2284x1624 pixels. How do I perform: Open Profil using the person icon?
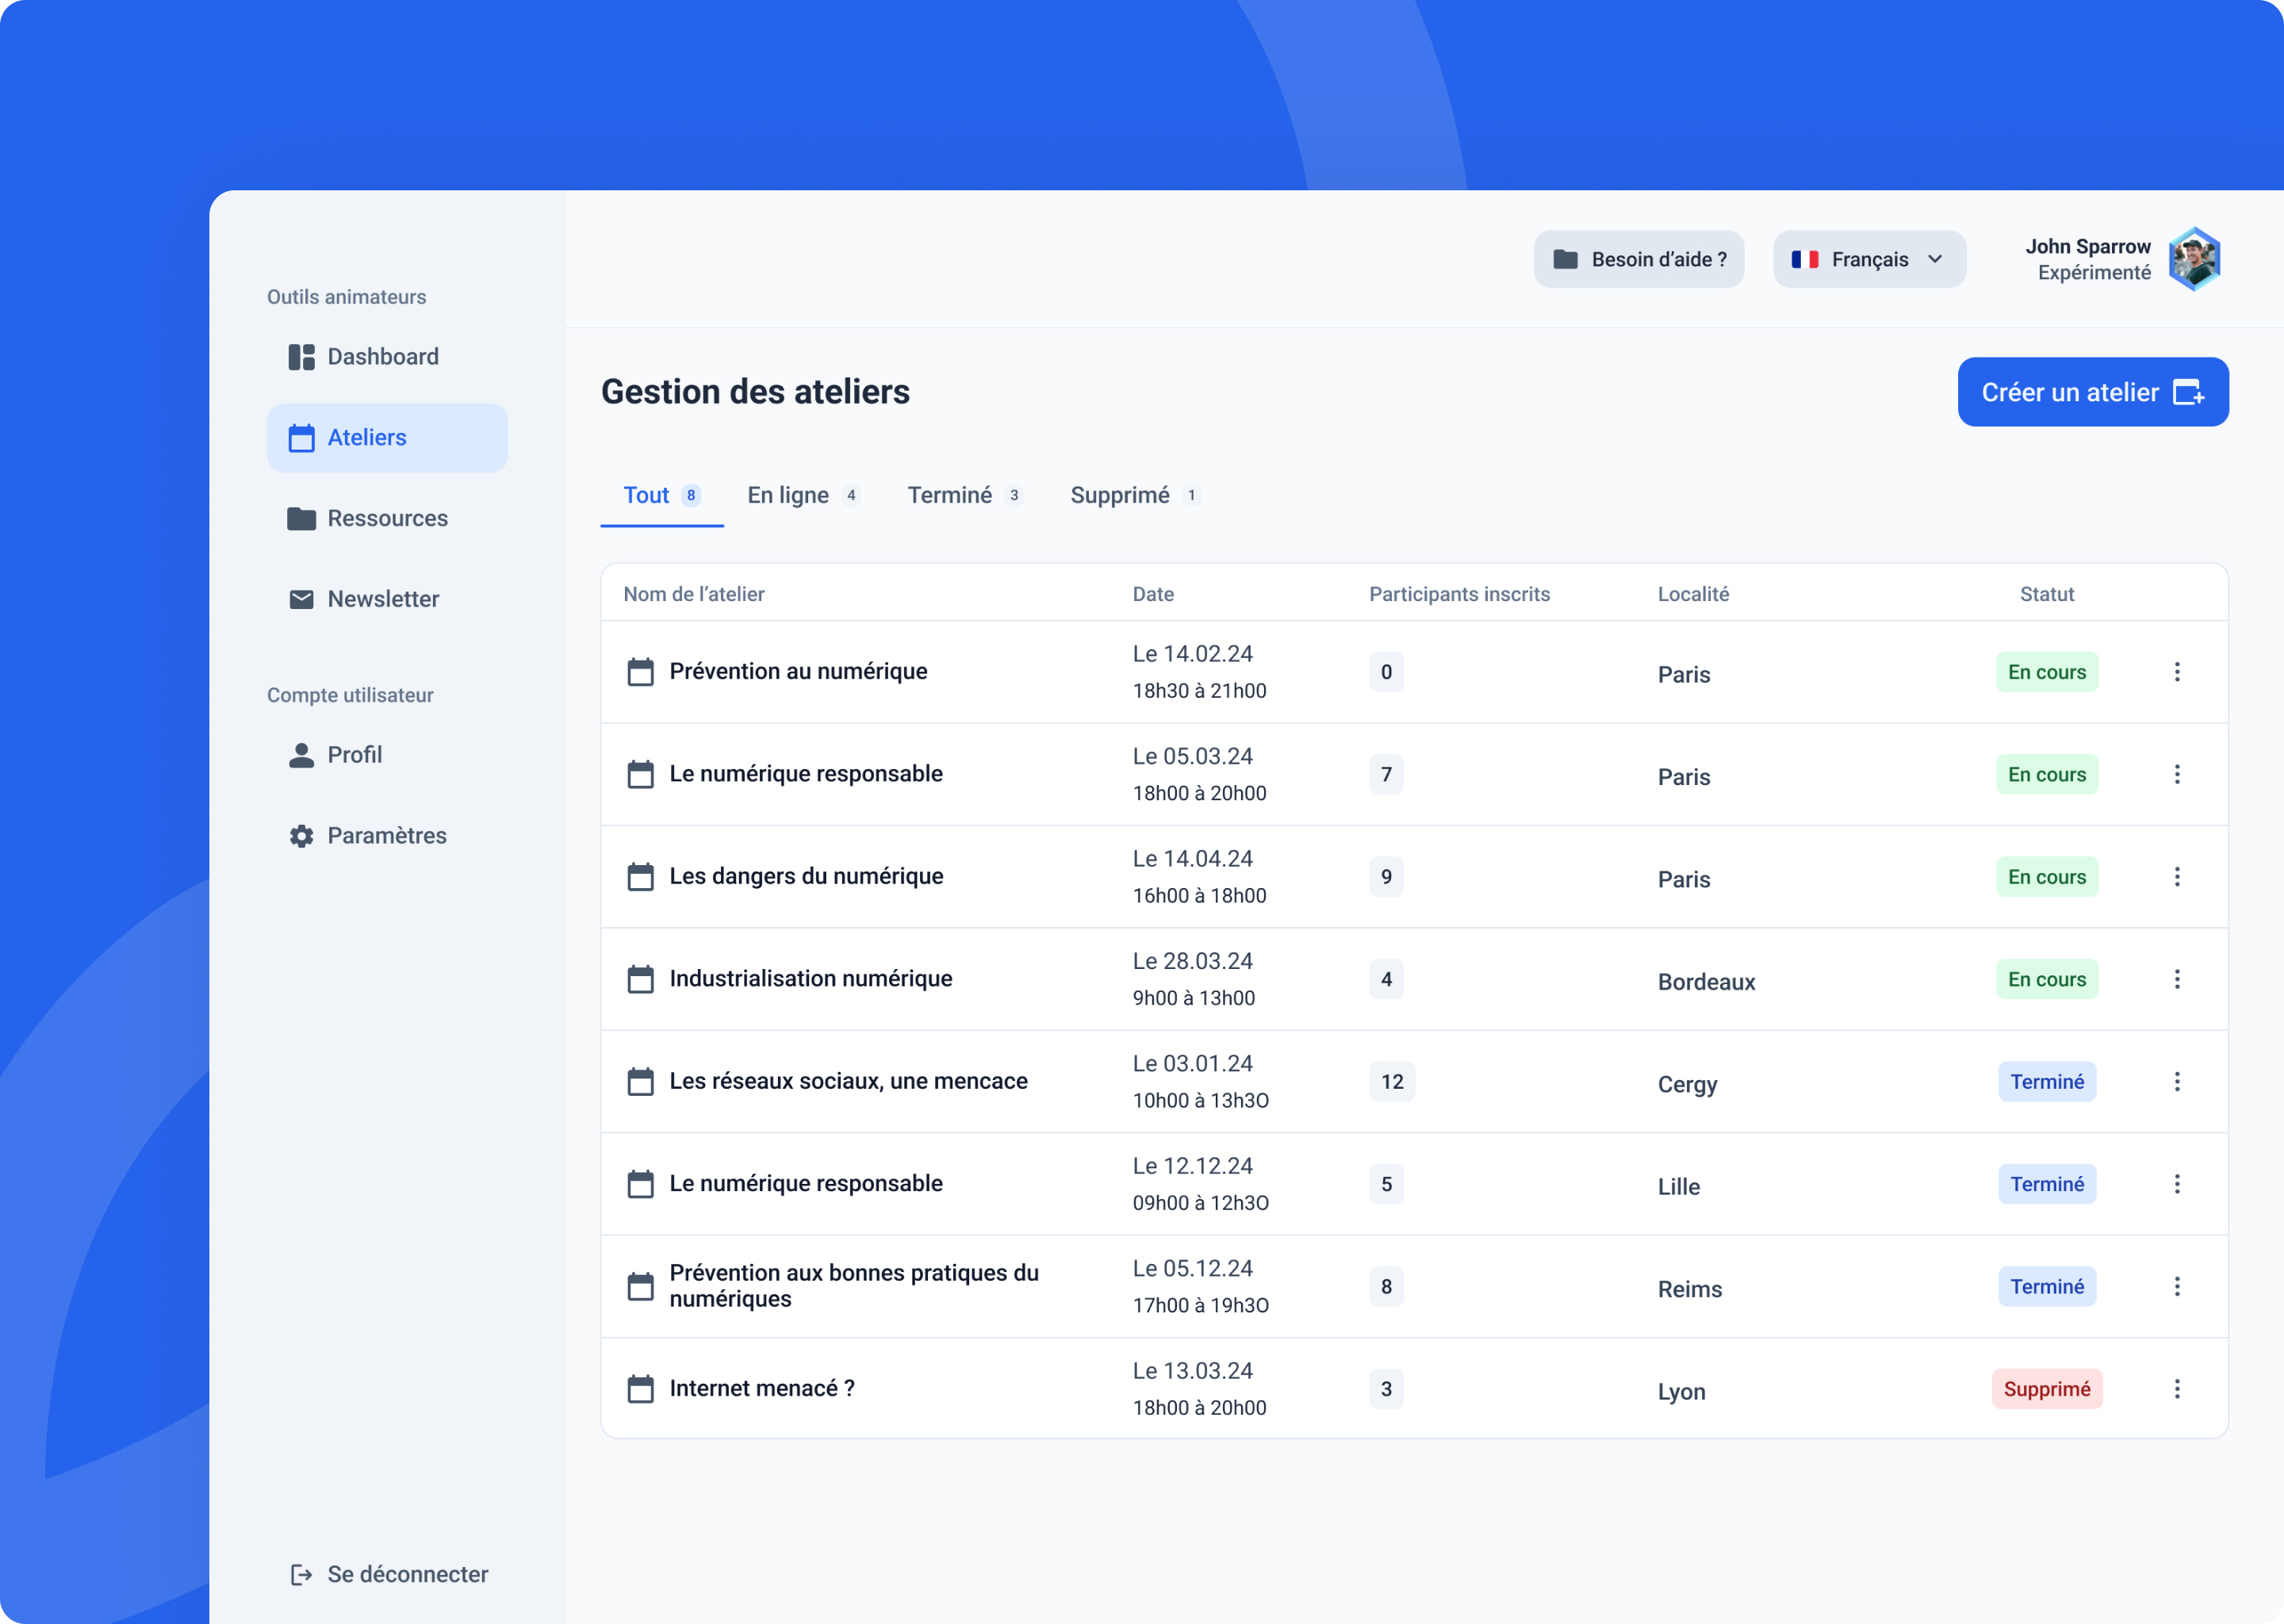point(302,755)
